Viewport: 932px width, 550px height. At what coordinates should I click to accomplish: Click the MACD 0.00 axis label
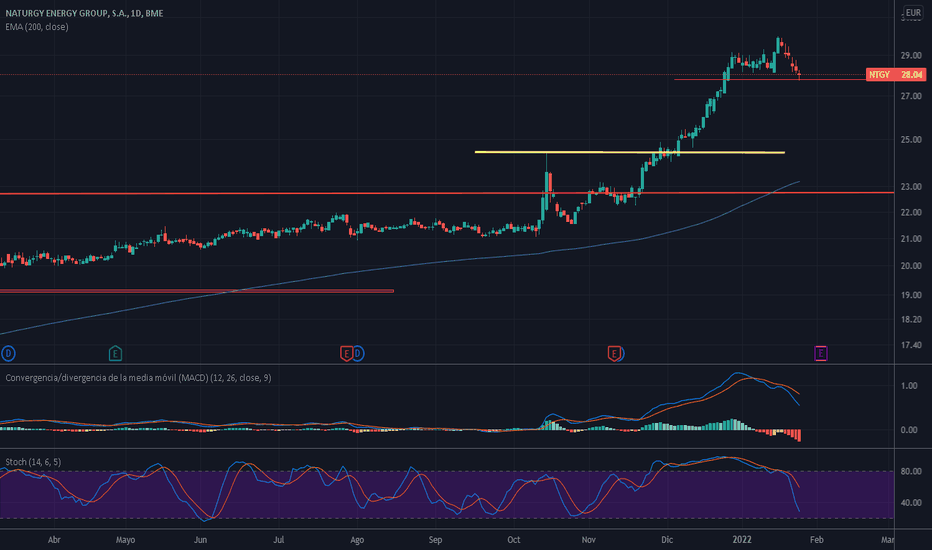909,430
